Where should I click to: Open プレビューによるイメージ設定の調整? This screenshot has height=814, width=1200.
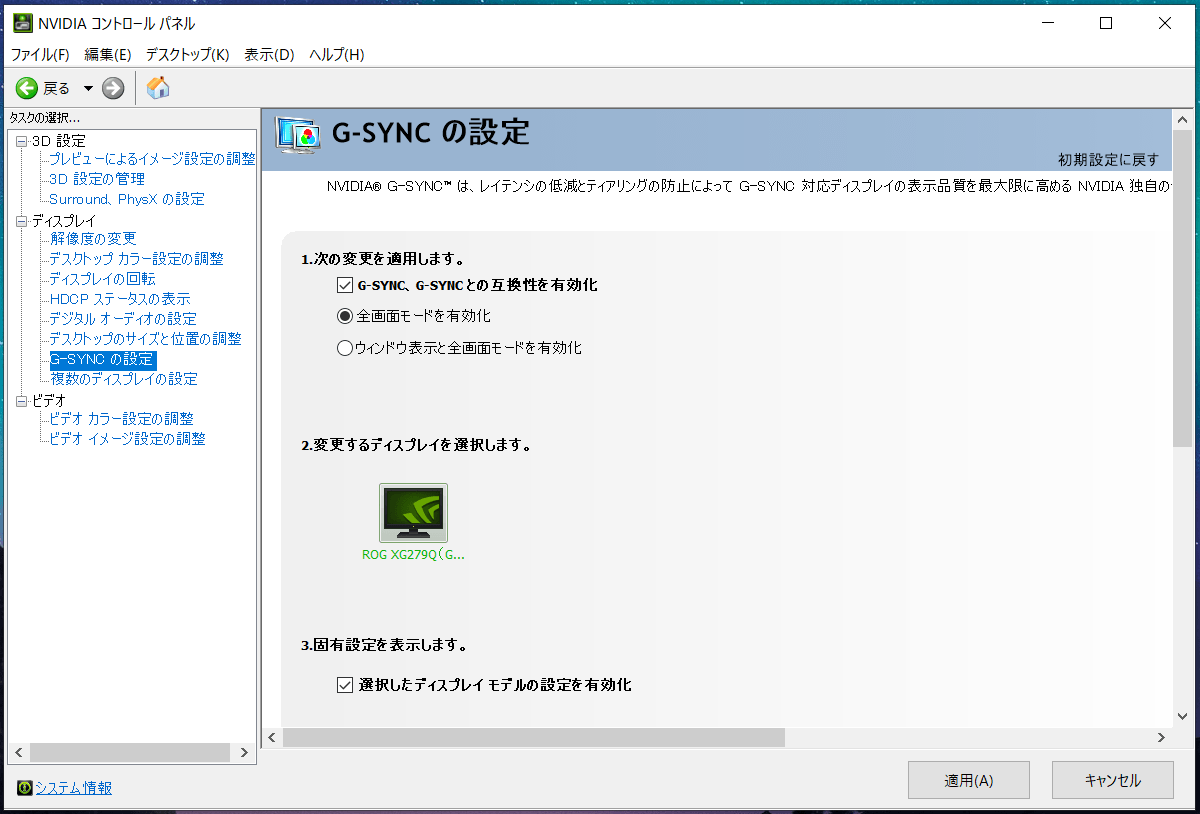152,159
